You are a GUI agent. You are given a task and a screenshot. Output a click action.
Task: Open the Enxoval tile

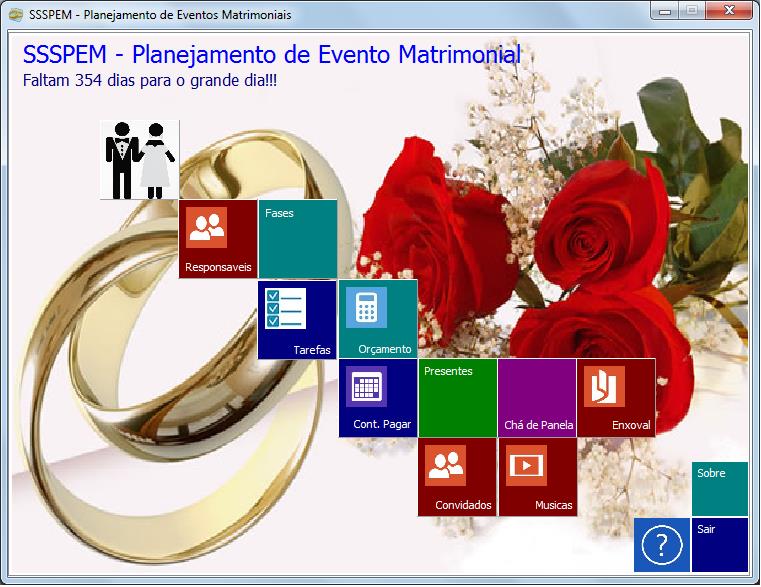point(616,398)
